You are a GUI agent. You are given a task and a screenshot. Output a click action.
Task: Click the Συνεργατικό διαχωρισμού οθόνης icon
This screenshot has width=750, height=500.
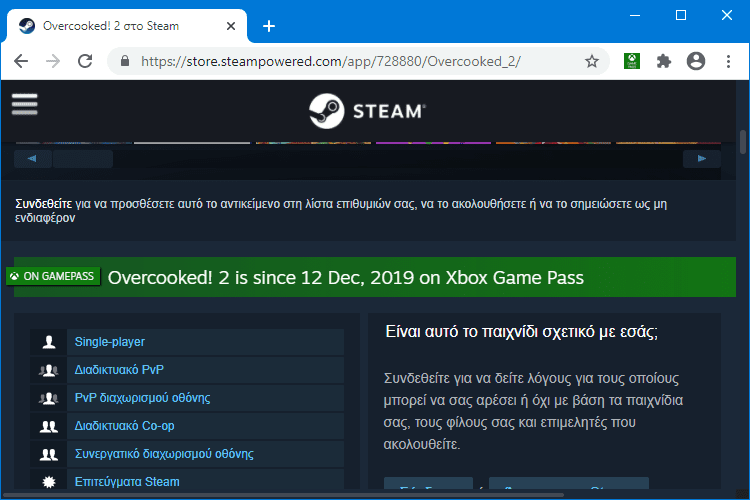(x=49, y=454)
